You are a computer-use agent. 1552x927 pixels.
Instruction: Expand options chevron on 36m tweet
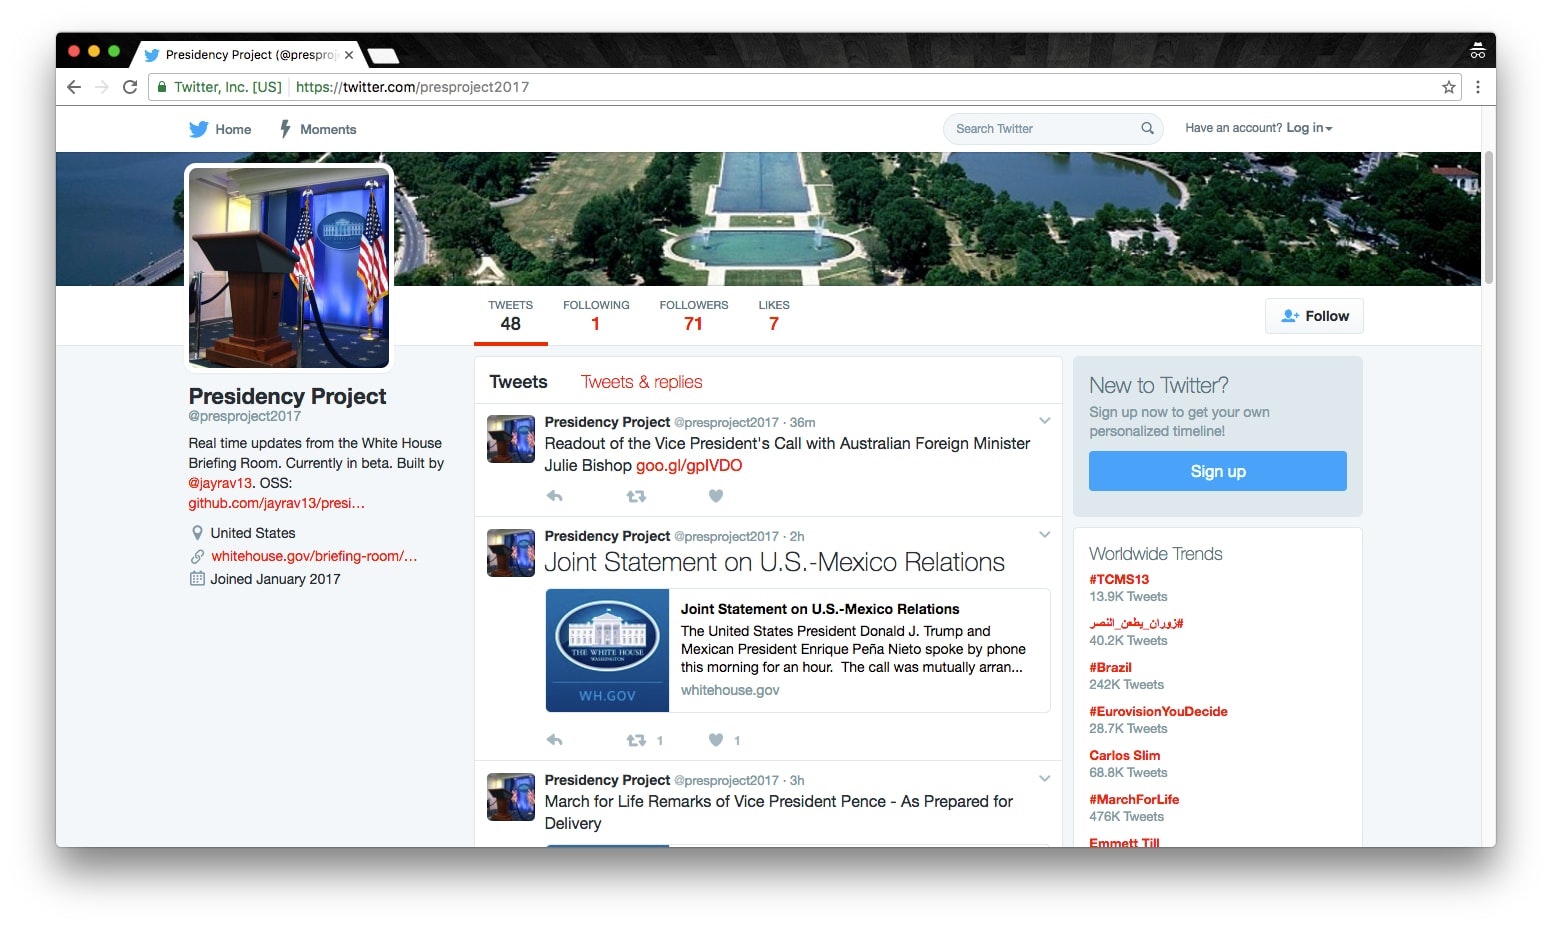tap(1044, 421)
